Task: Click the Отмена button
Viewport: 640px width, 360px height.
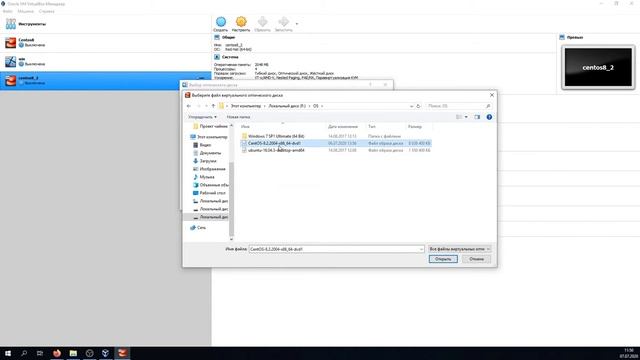Action: [476, 259]
